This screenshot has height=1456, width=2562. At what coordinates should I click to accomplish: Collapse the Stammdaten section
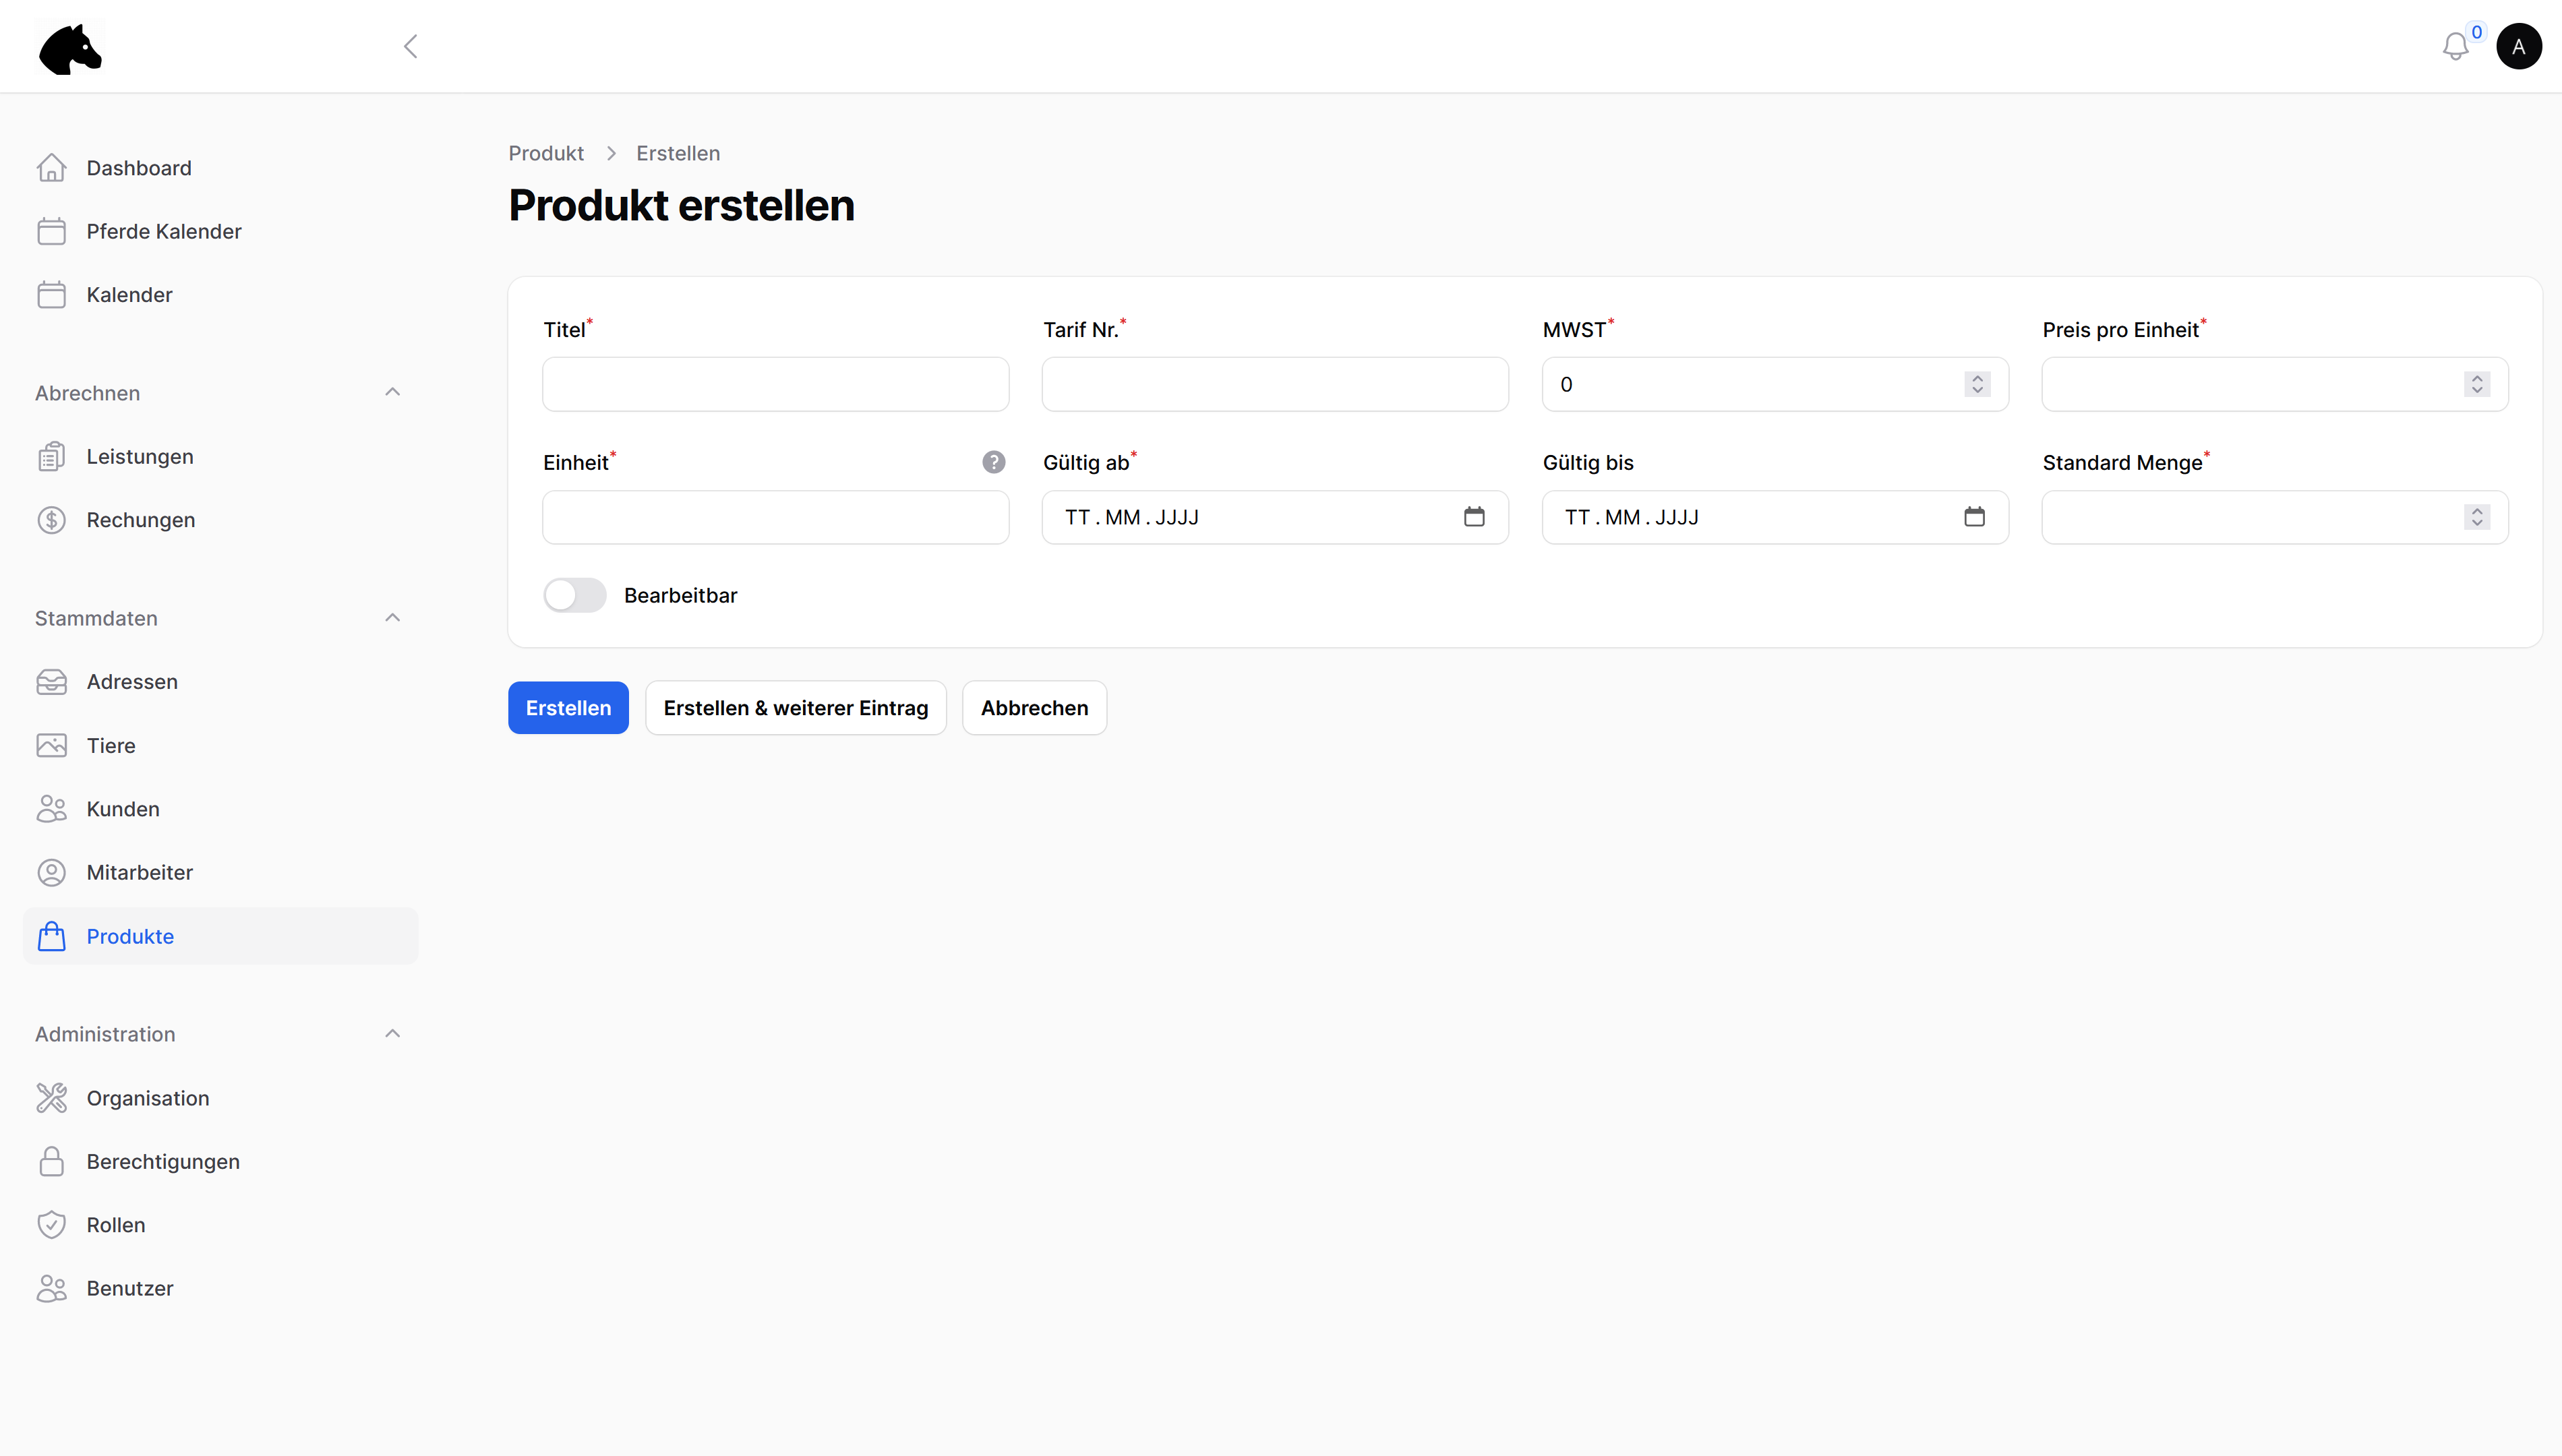[392, 617]
